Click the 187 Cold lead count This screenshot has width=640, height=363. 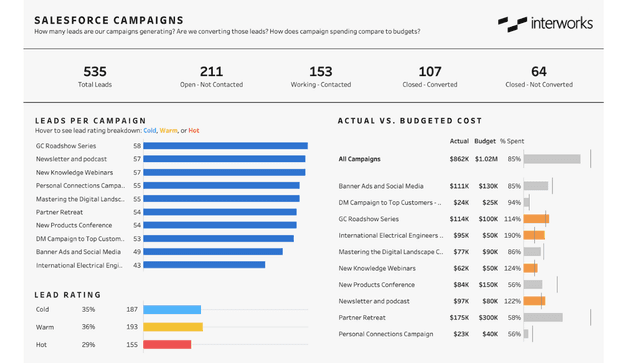[132, 310]
